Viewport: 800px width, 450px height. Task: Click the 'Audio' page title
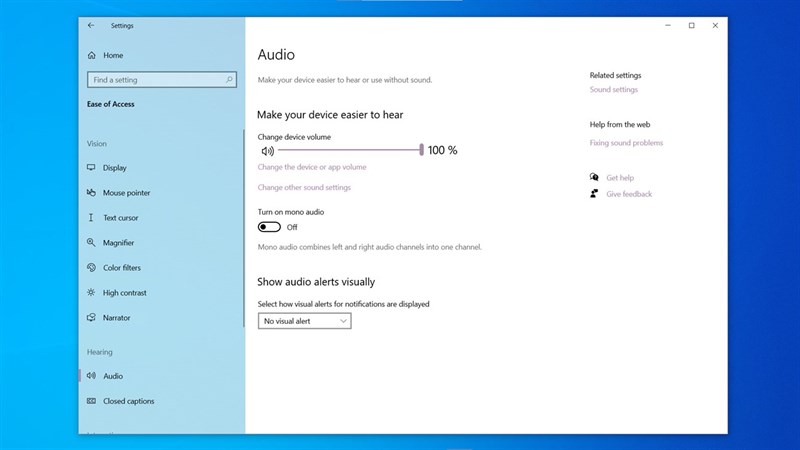[x=276, y=55]
